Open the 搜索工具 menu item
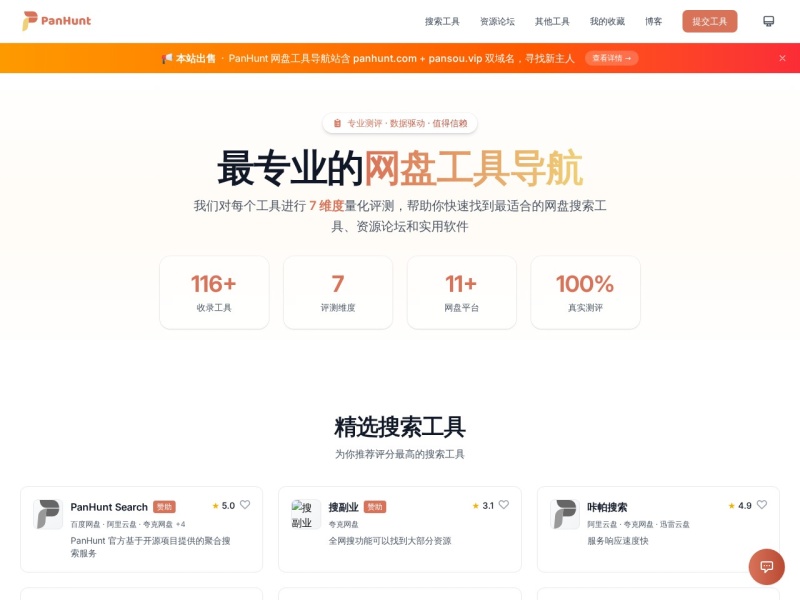The height and width of the screenshot is (600, 800). pyautogui.click(x=442, y=21)
